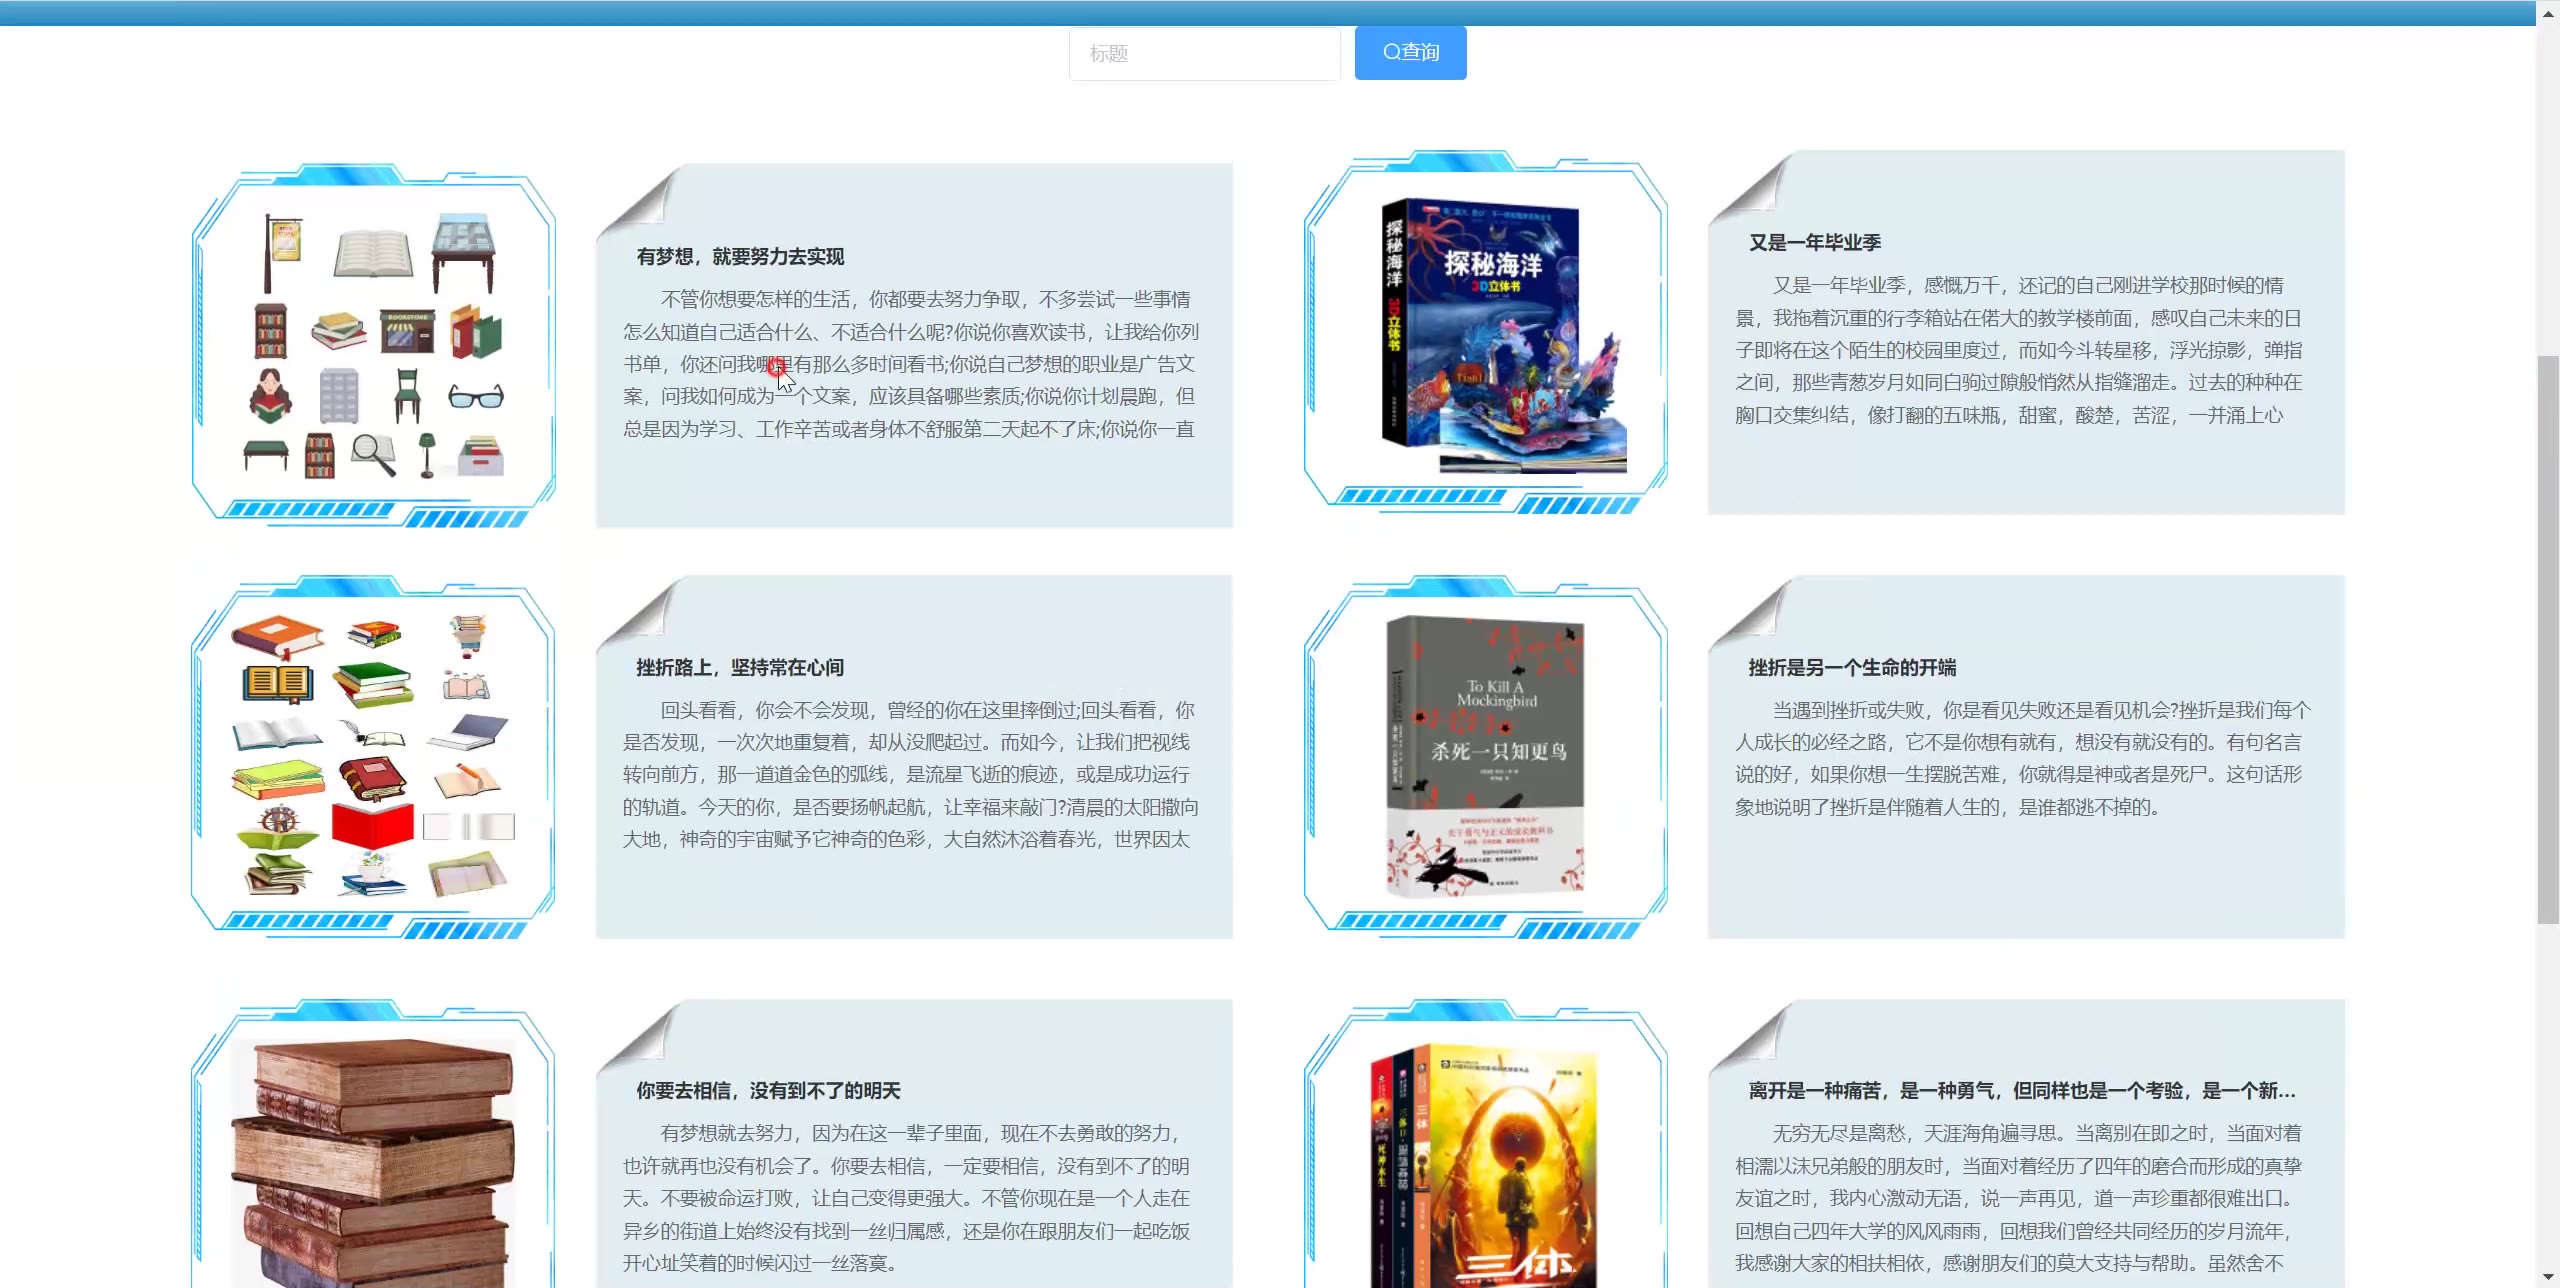This screenshot has height=1288, width=2560.
Task: Click the scrollbar down arrow
Action: tap(2548, 1277)
